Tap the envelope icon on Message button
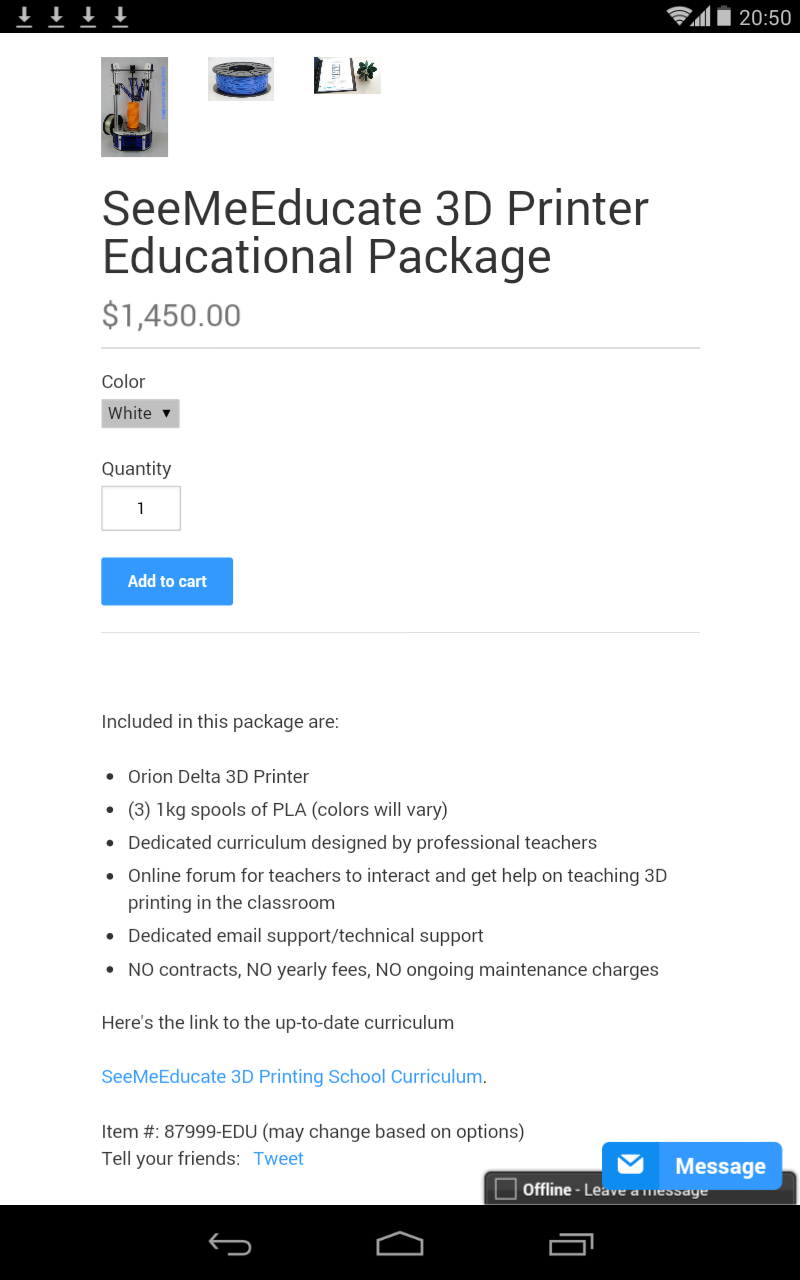Viewport: 800px width, 1280px height. click(631, 1165)
